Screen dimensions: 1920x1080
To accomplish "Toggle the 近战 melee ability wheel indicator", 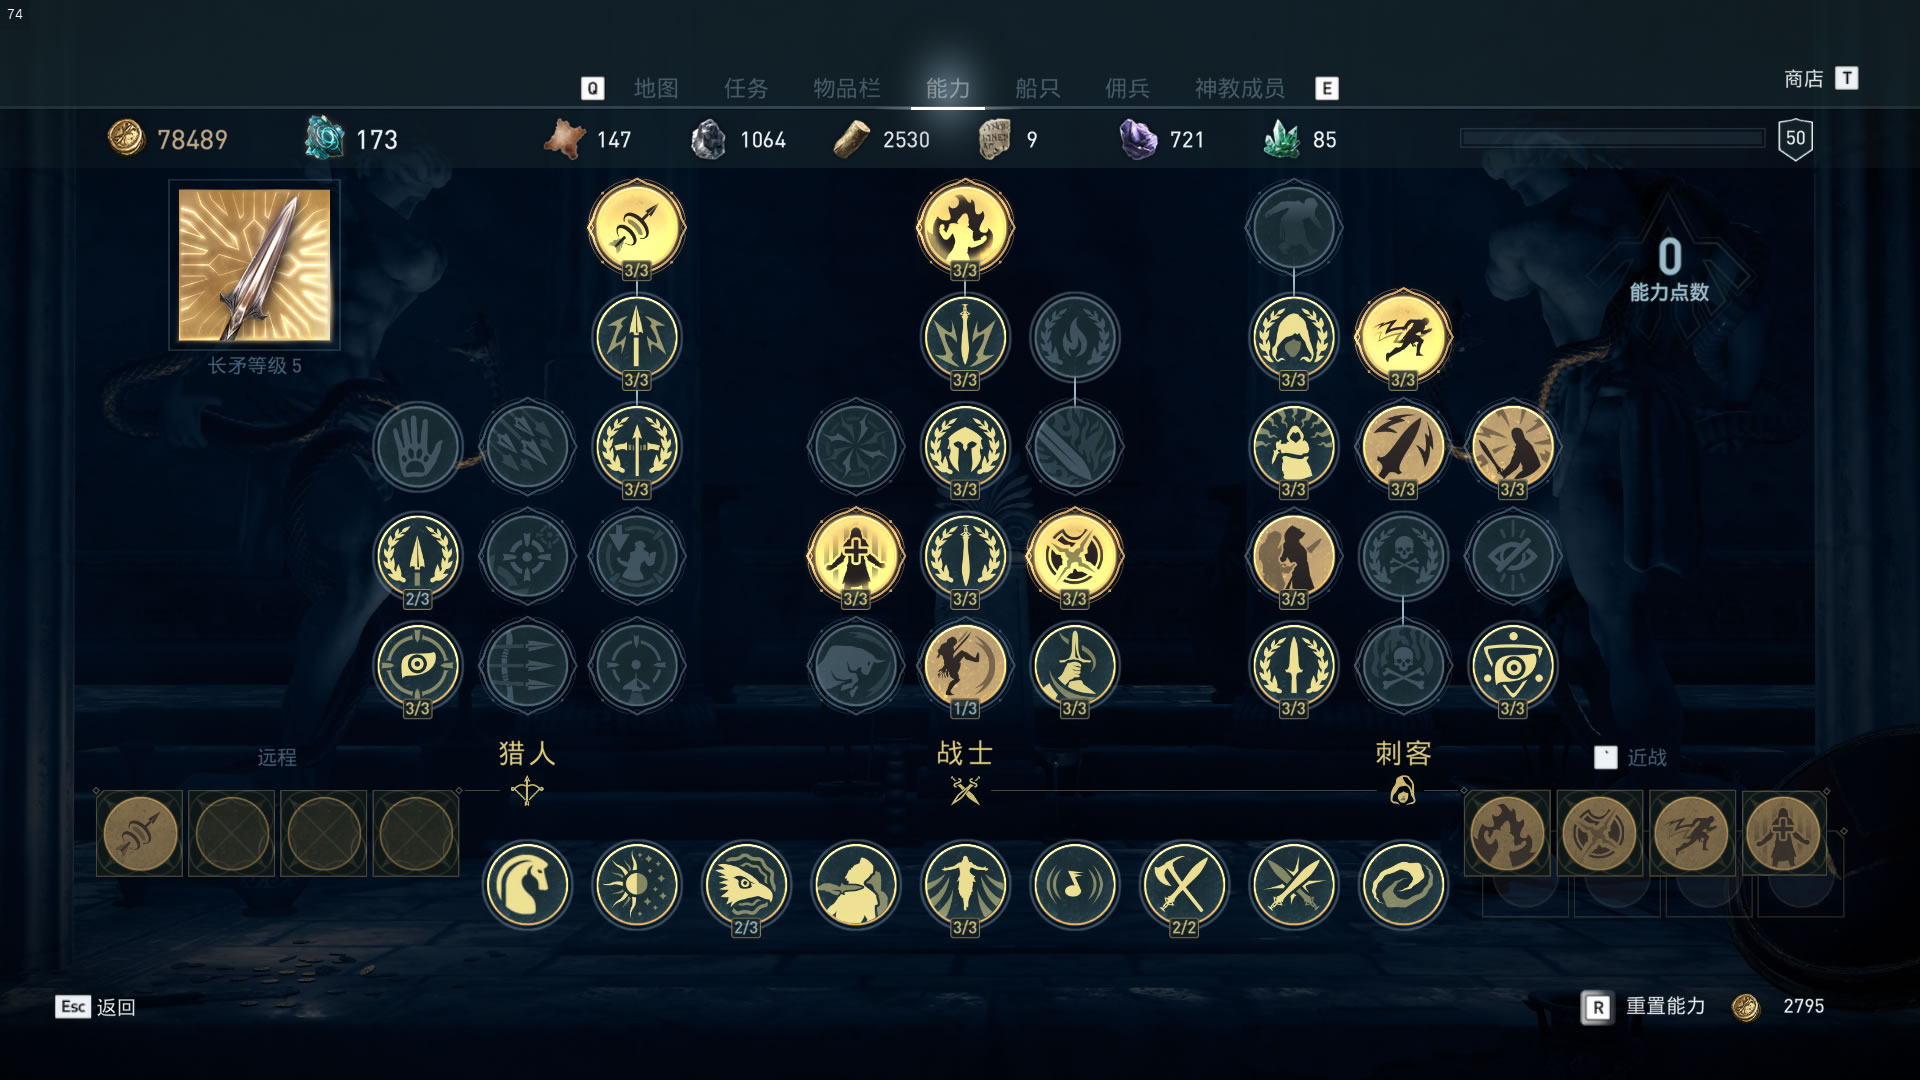I will tap(1631, 757).
